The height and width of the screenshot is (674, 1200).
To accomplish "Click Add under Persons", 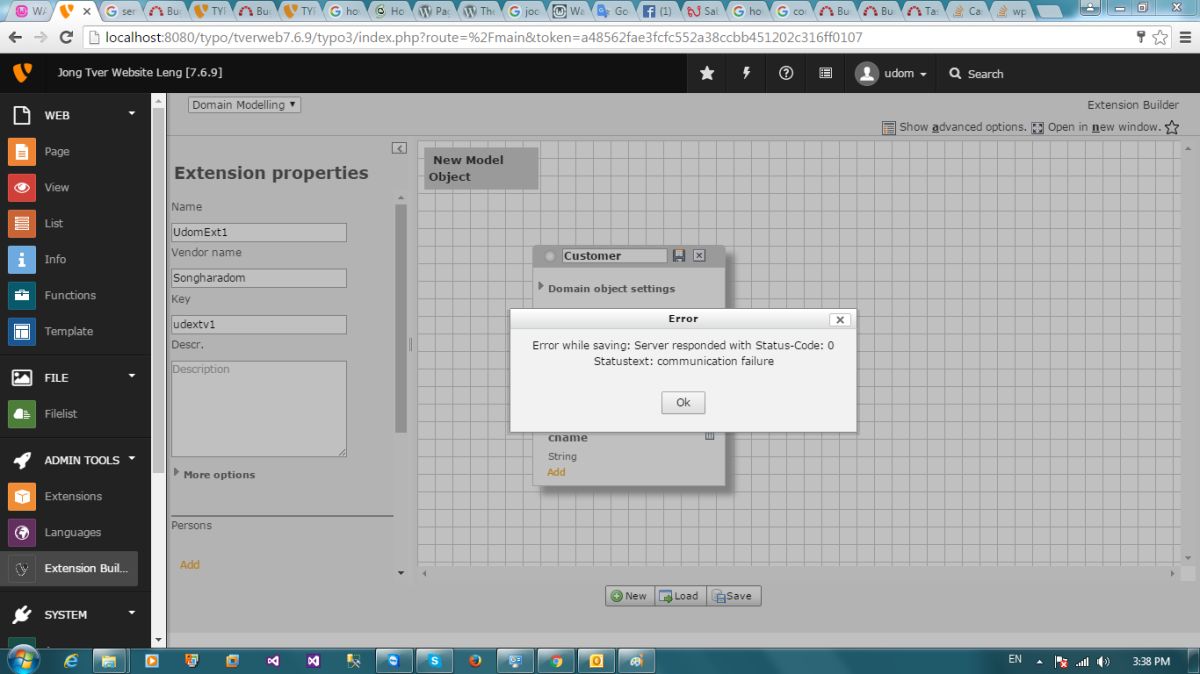I will pos(190,565).
